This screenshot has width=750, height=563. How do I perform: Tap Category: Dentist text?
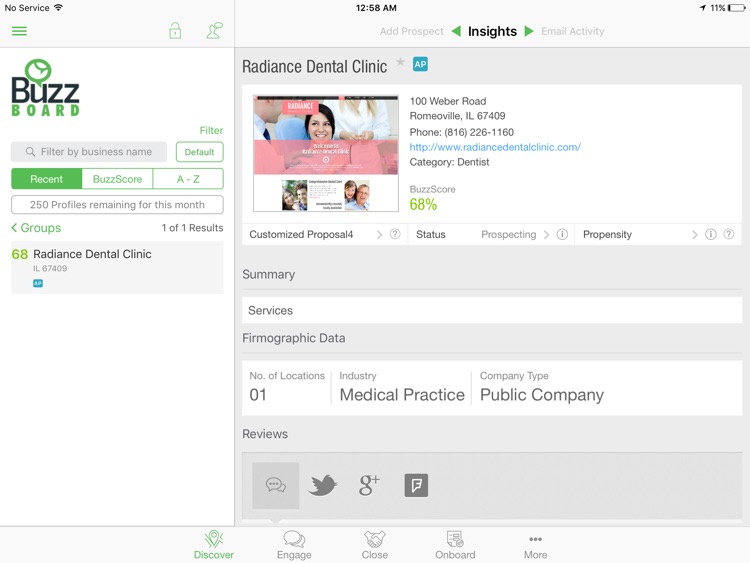pyautogui.click(x=449, y=162)
